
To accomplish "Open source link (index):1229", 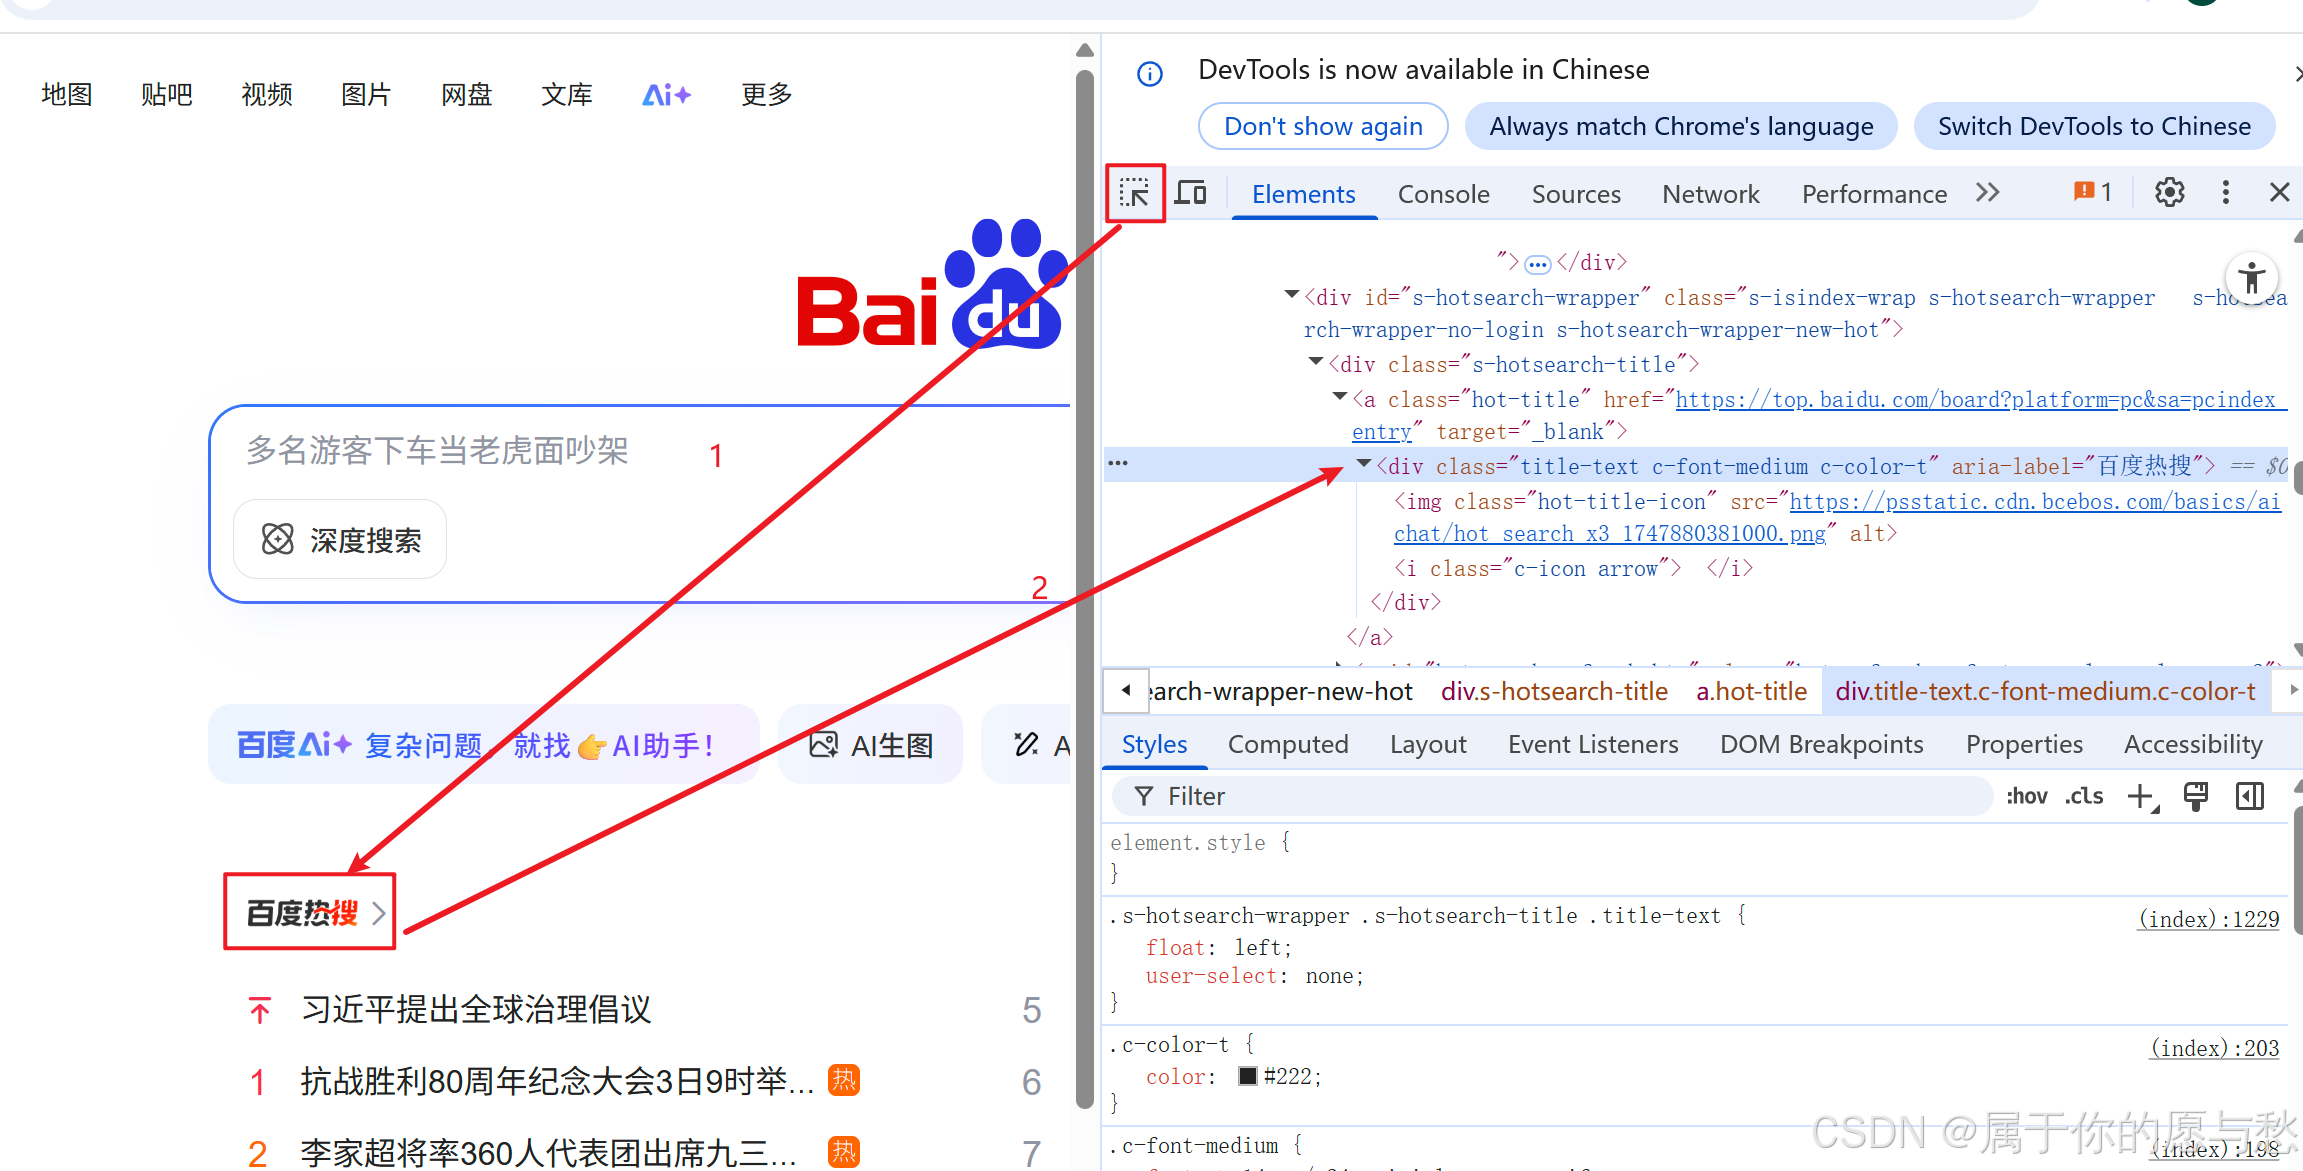I will coord(2208,919).
